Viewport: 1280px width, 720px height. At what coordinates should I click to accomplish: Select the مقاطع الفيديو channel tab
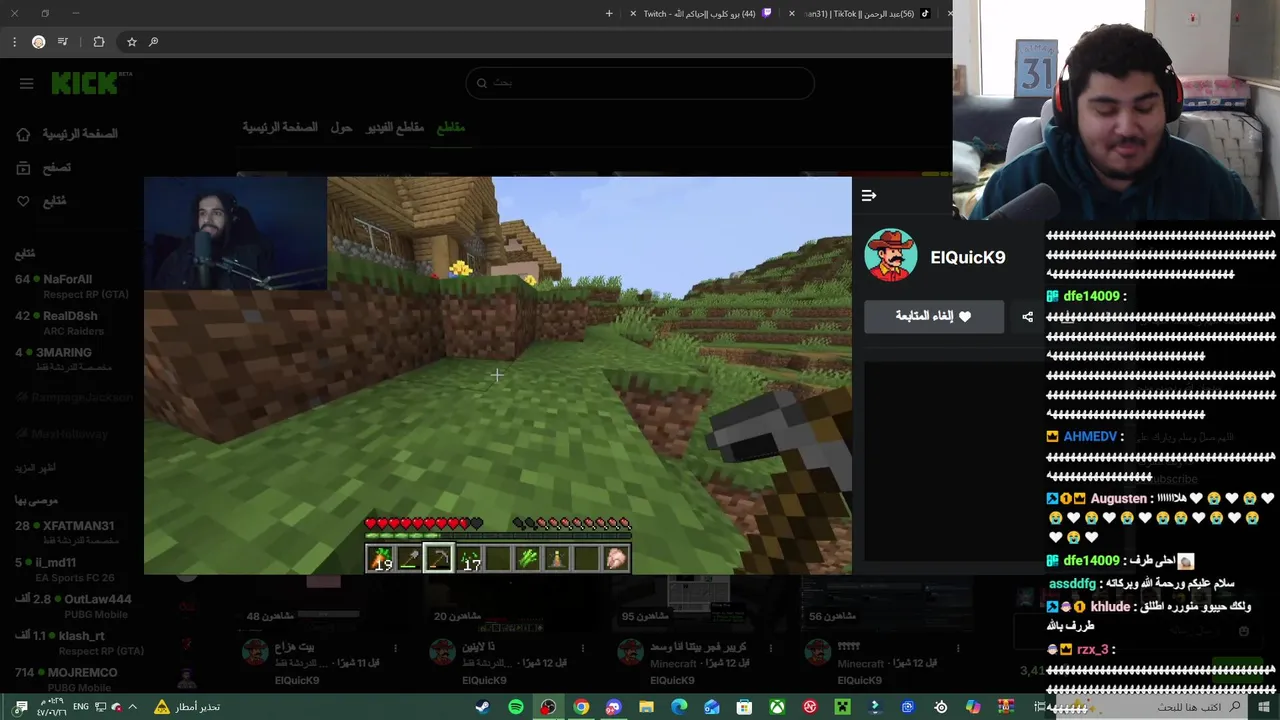[395, 127]
